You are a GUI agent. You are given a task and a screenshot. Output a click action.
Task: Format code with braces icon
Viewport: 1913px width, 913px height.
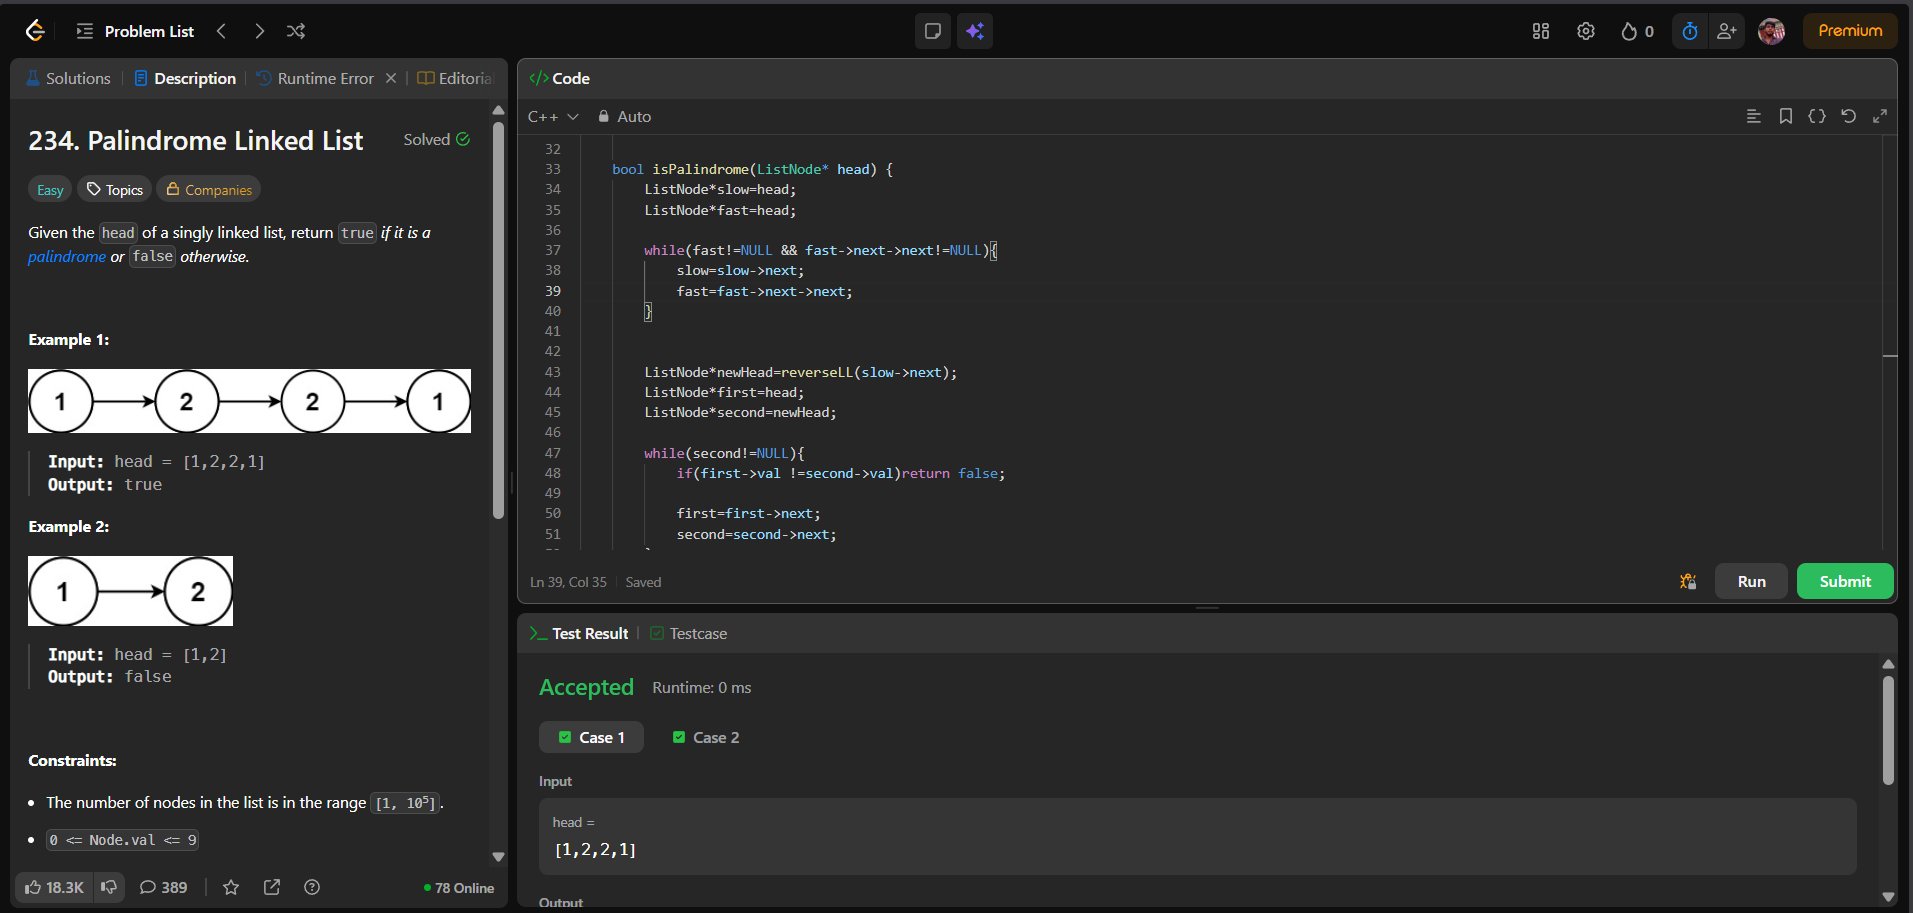(x=1817, y=116)
